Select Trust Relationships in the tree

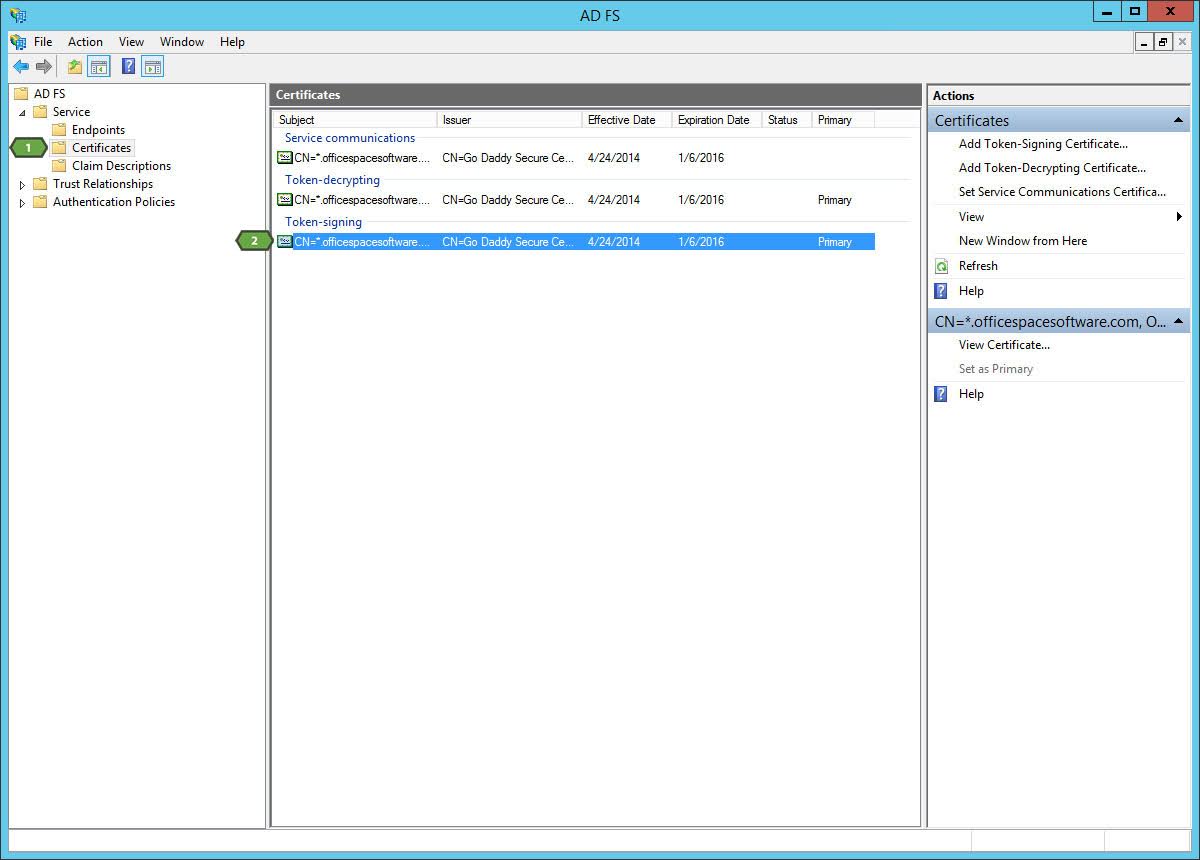click(x=103, y=184)
